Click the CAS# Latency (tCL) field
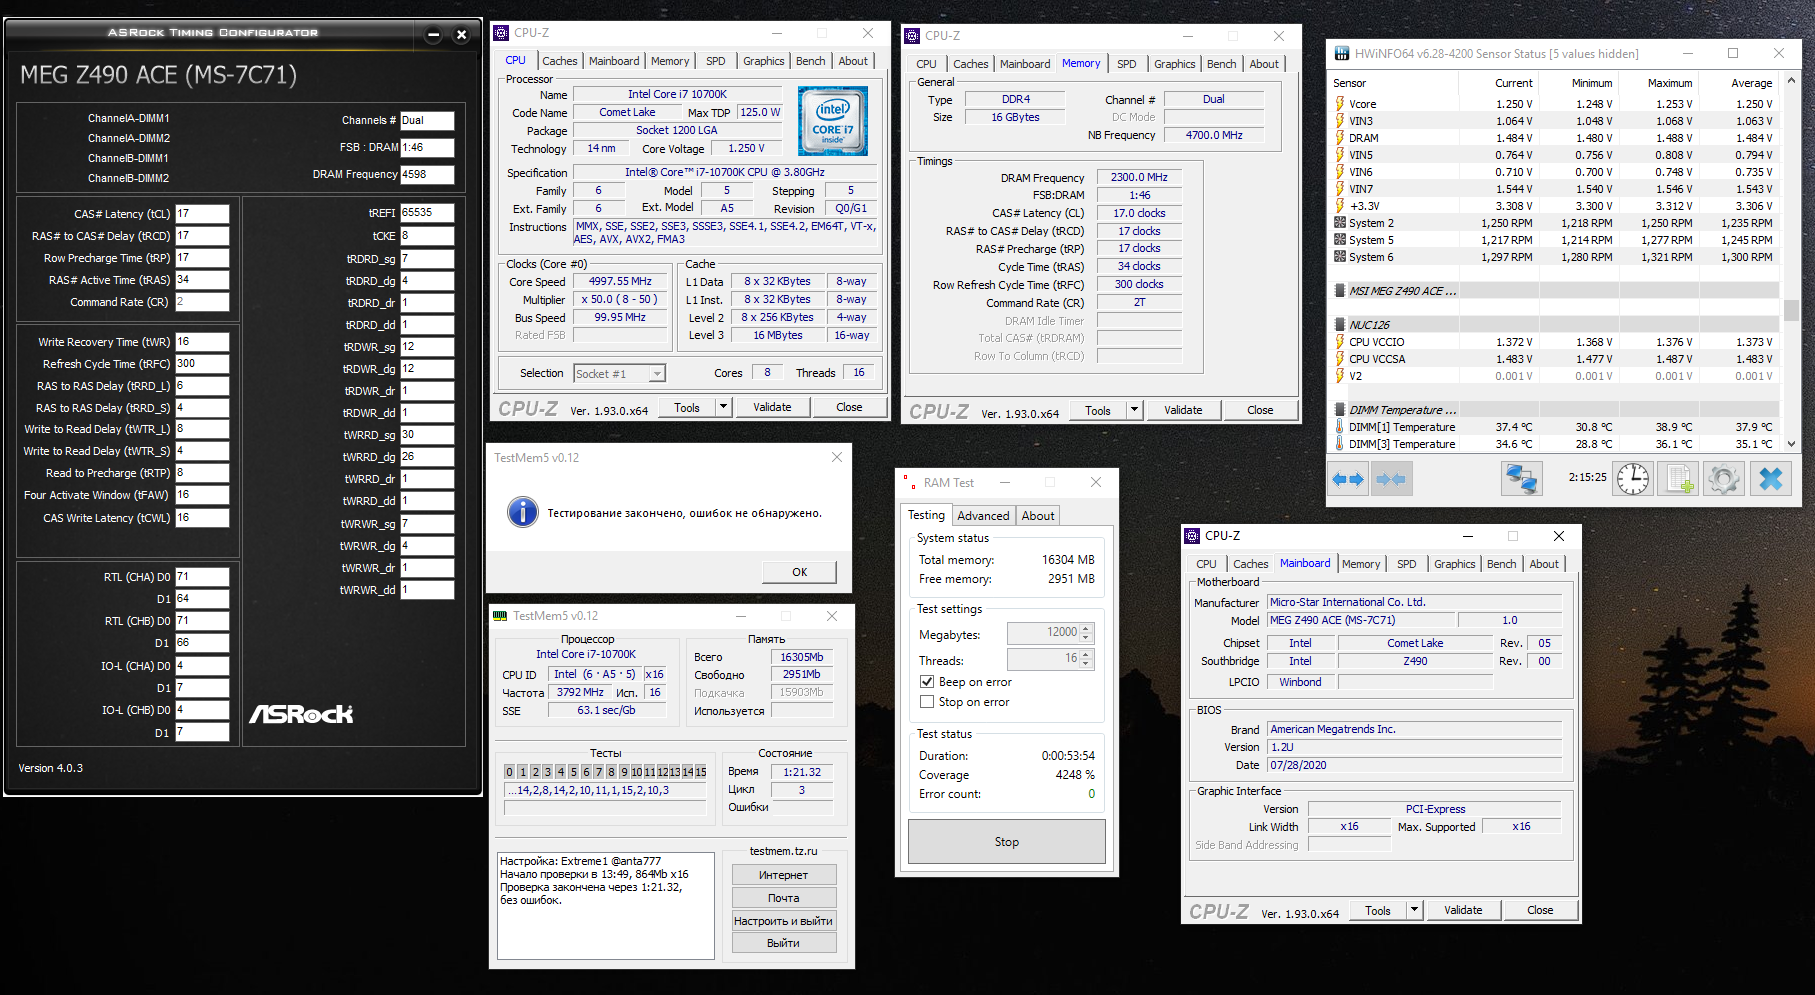The image size is (1815, 995). (x=202, y=214)
